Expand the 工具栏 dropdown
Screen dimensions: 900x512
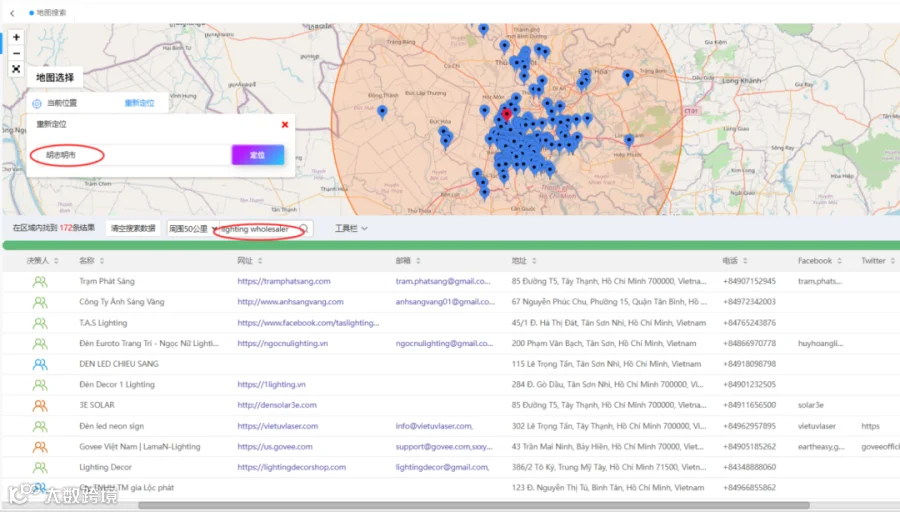point(351,228)
